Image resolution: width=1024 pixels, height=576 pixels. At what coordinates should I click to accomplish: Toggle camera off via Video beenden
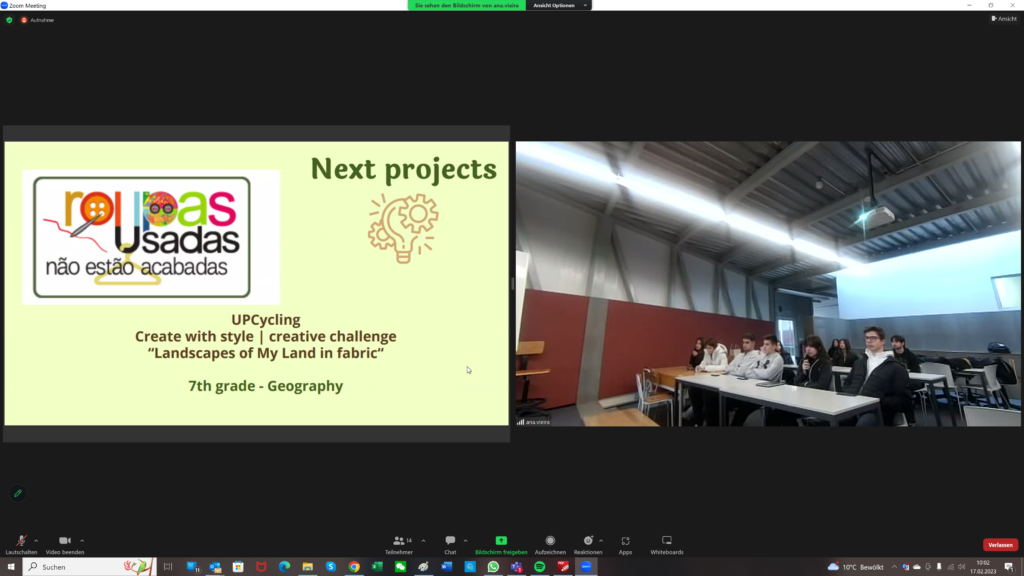[64, 542]
